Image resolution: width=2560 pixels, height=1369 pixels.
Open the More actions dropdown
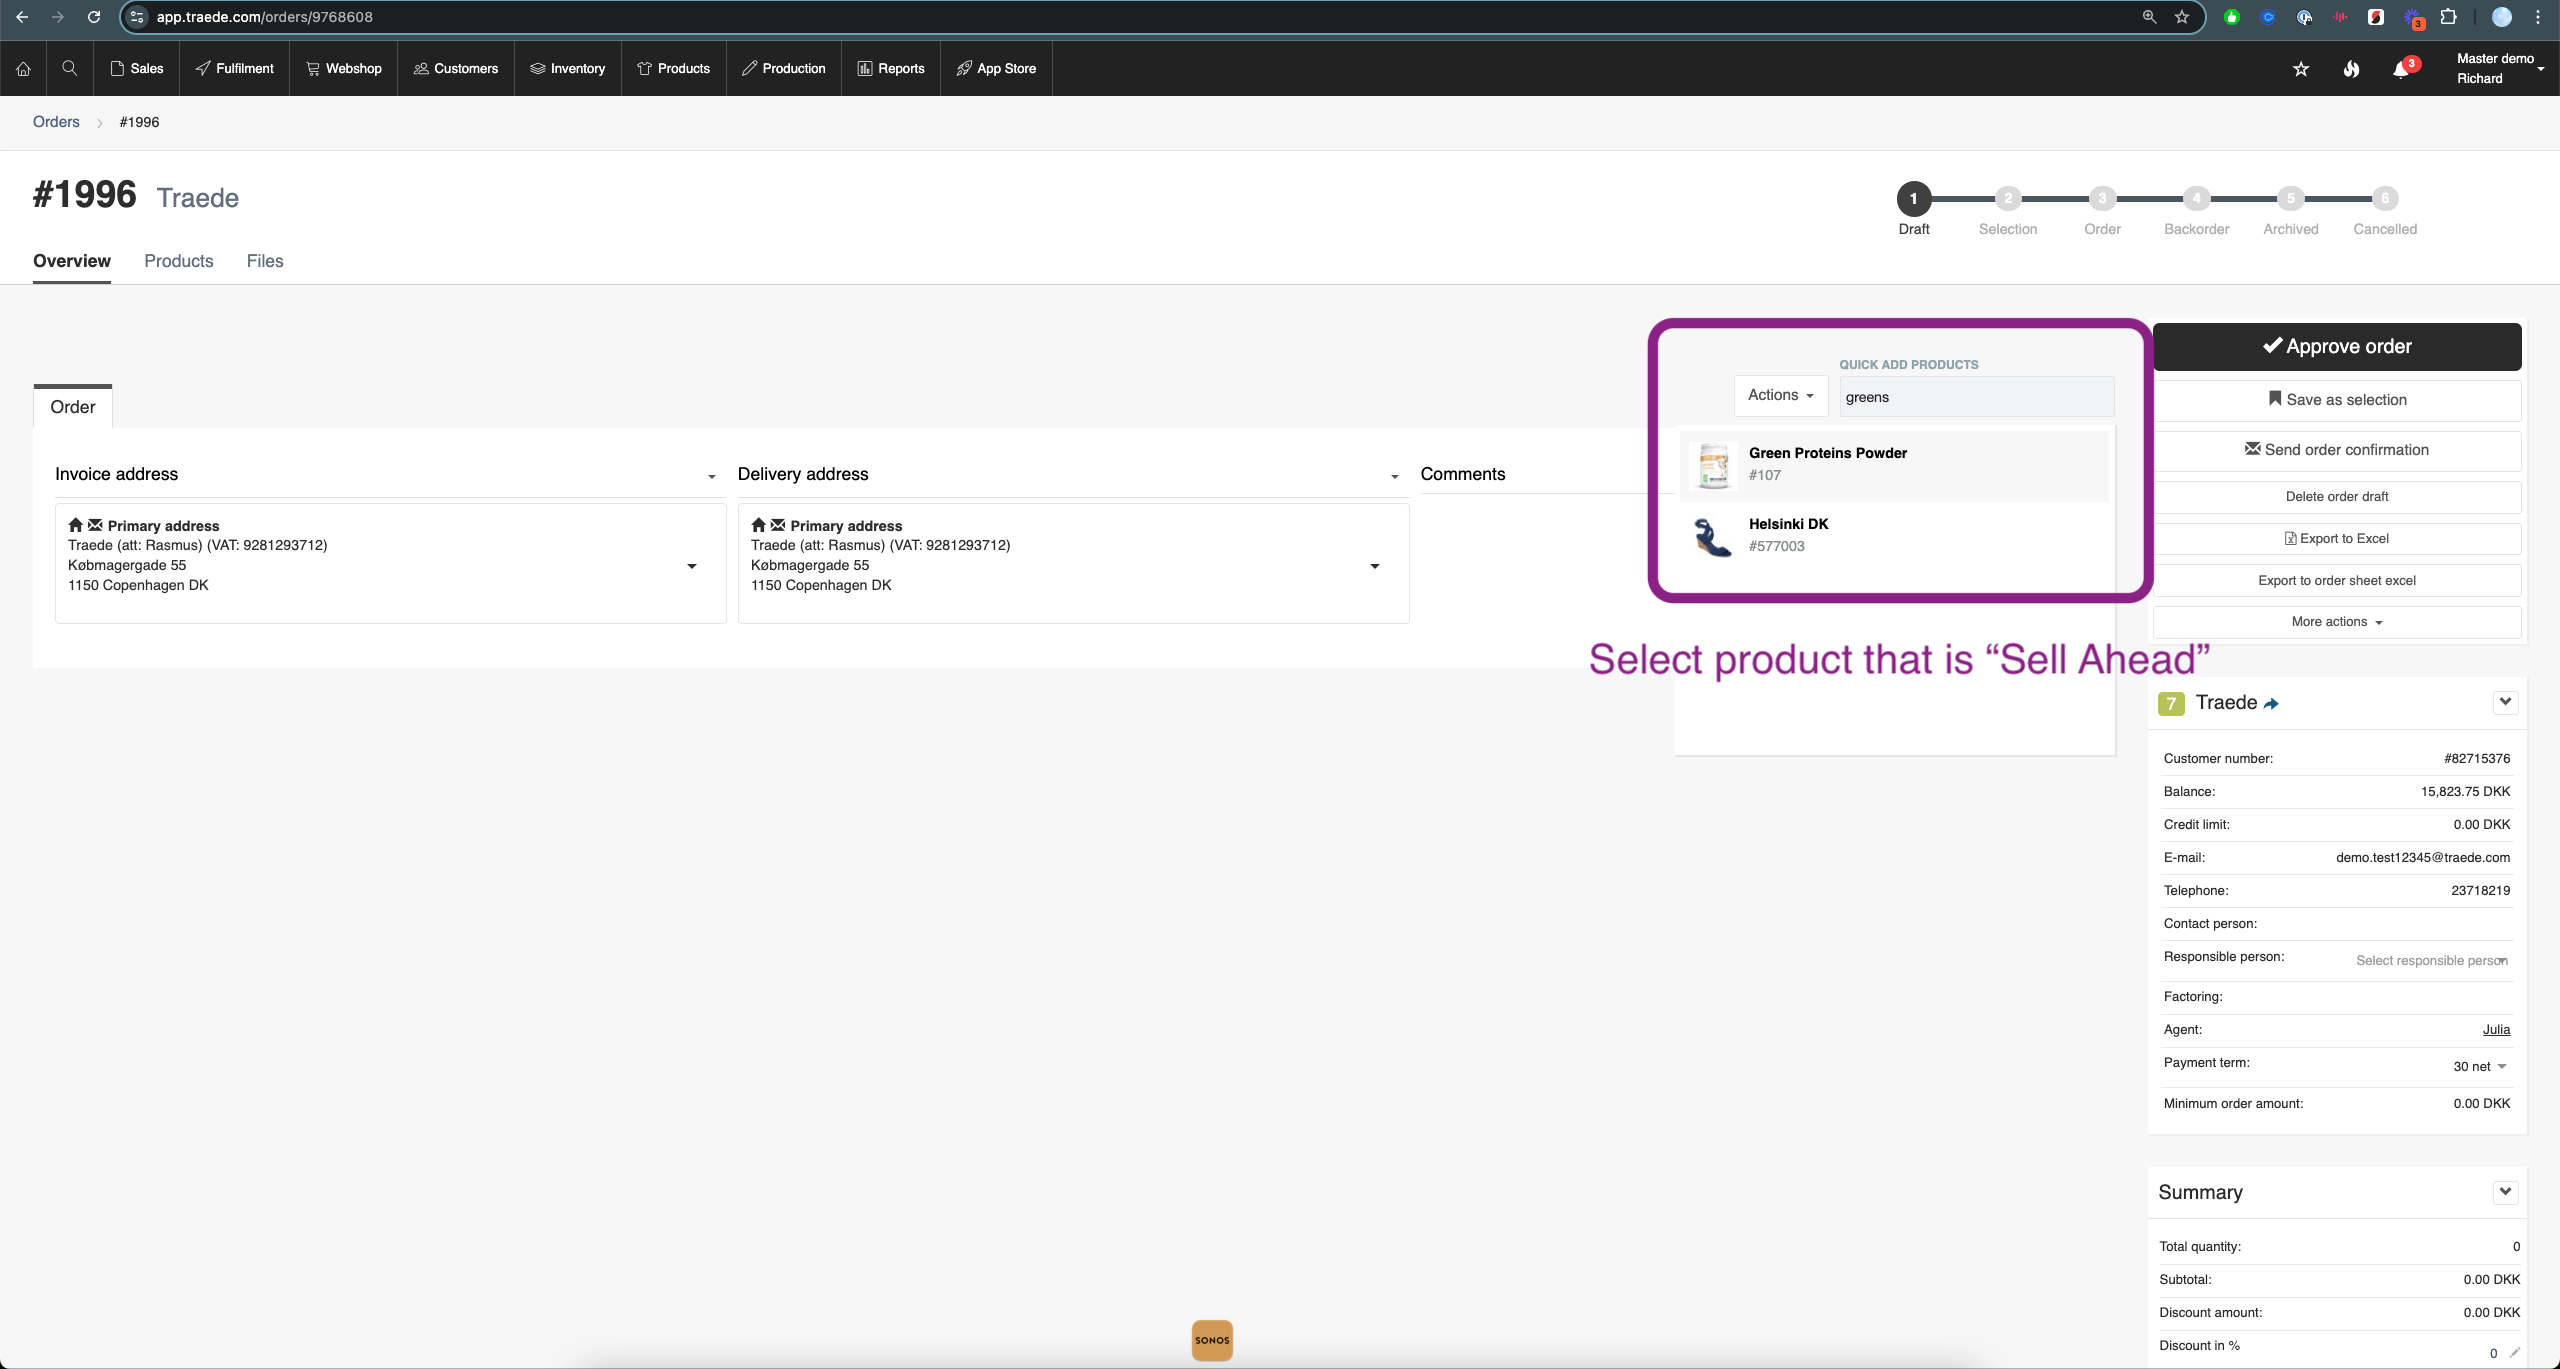(x=2337, y=622)
